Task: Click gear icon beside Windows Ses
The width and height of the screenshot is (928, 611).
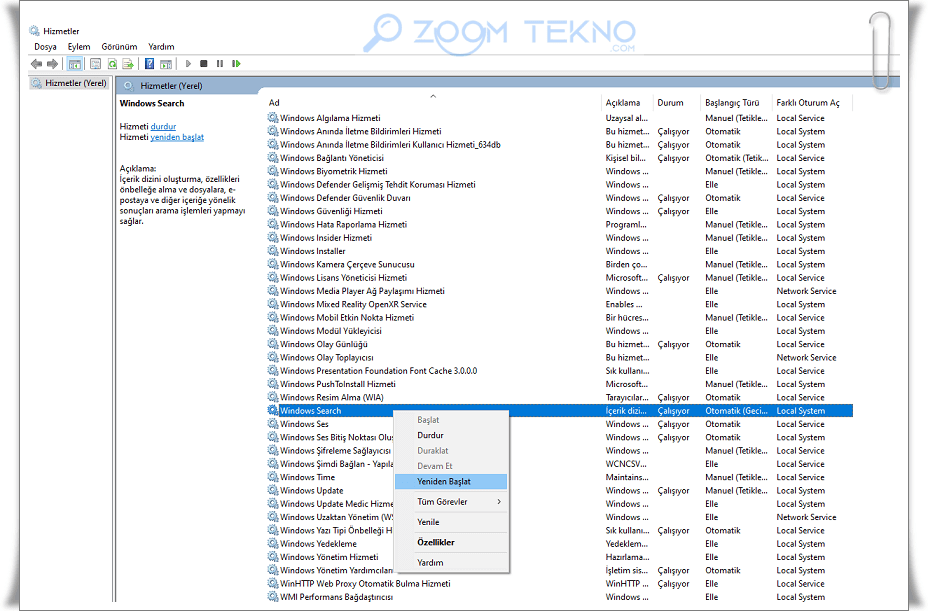Action: pyautogui.click(x=273, y=423)
